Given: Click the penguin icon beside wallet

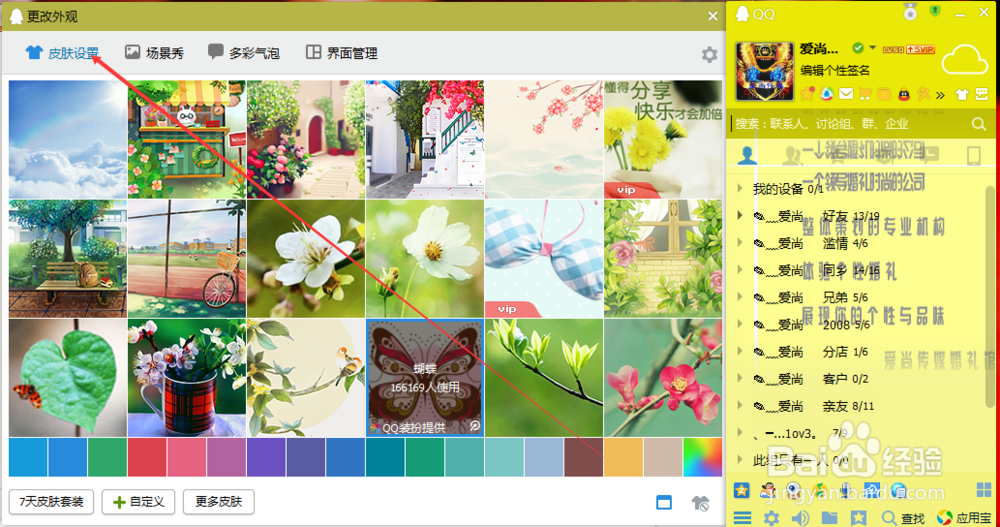Looking at the screenshot, I should coord(904,94).
